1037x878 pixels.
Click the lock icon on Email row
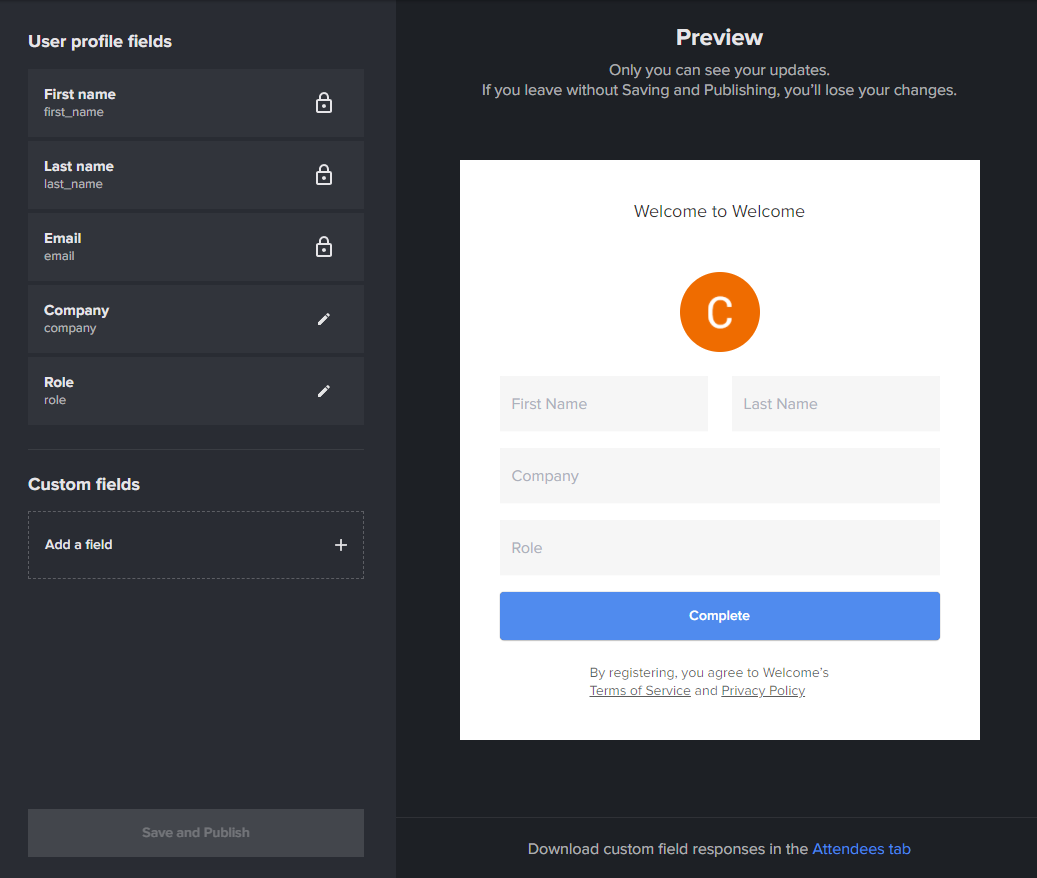tap(323, 247)
